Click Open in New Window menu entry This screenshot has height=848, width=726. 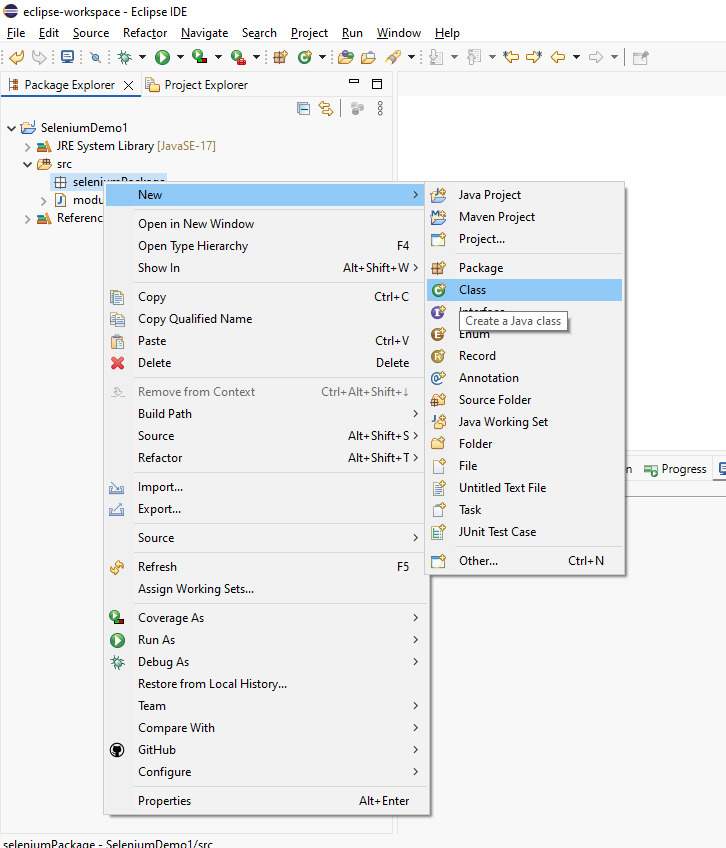click(265, 224)
